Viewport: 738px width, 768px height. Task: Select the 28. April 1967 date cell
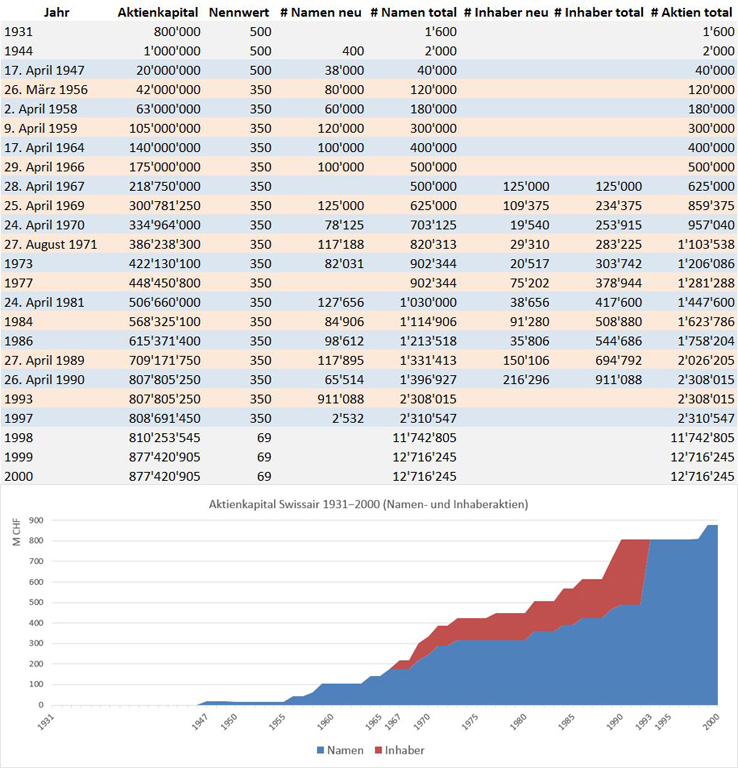click(44, 186)
